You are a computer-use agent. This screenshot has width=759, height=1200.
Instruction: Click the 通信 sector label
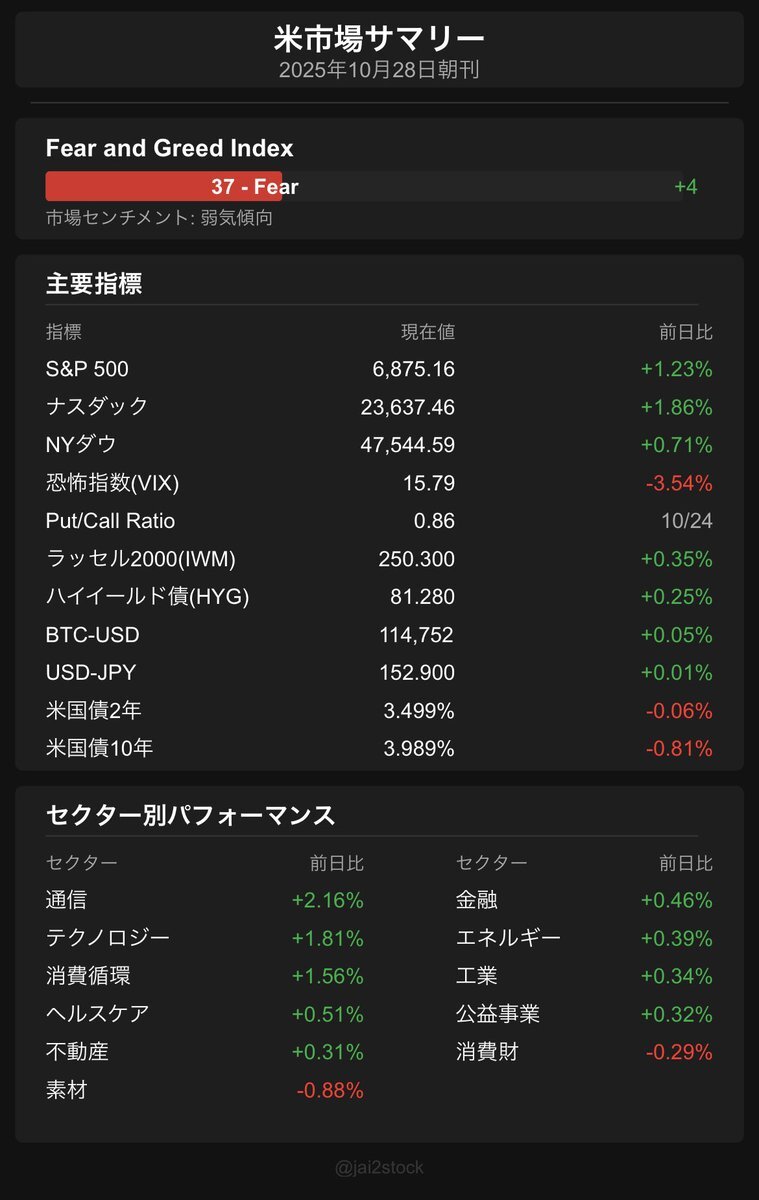point(66,900)
